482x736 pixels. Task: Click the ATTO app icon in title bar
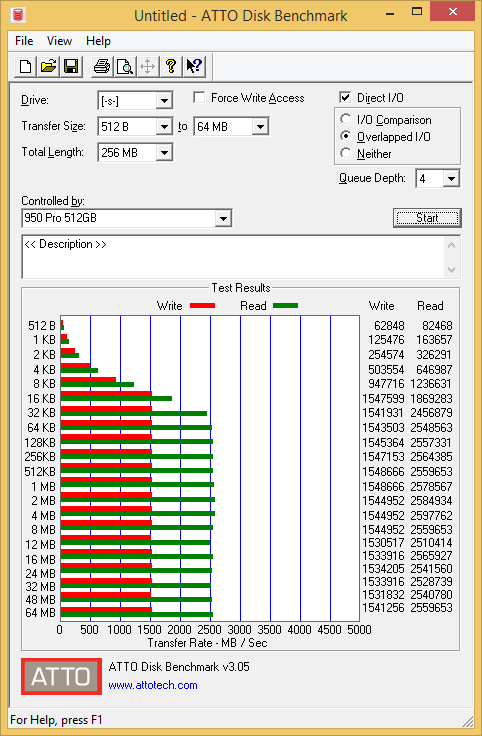click(x=18, y=15)
